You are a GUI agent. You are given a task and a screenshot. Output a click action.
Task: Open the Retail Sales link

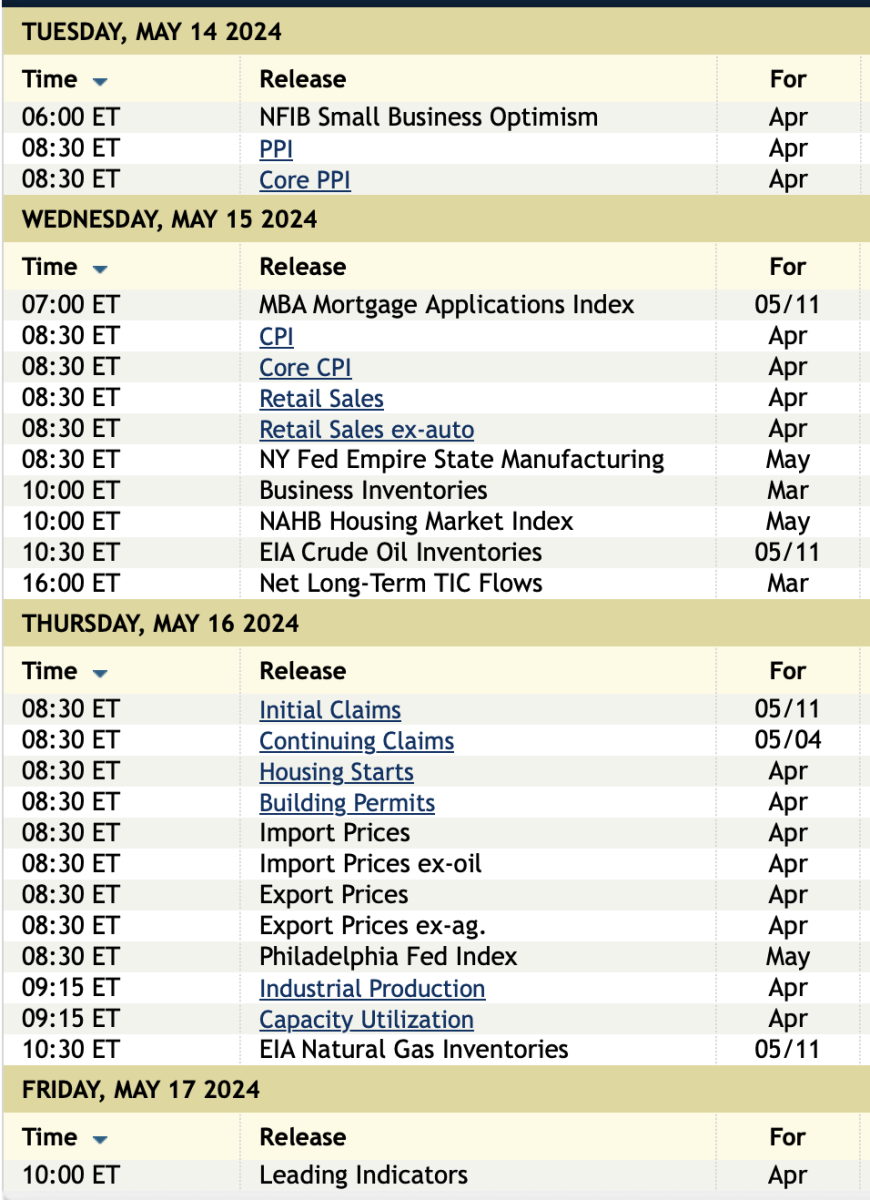tap(321, 399)
